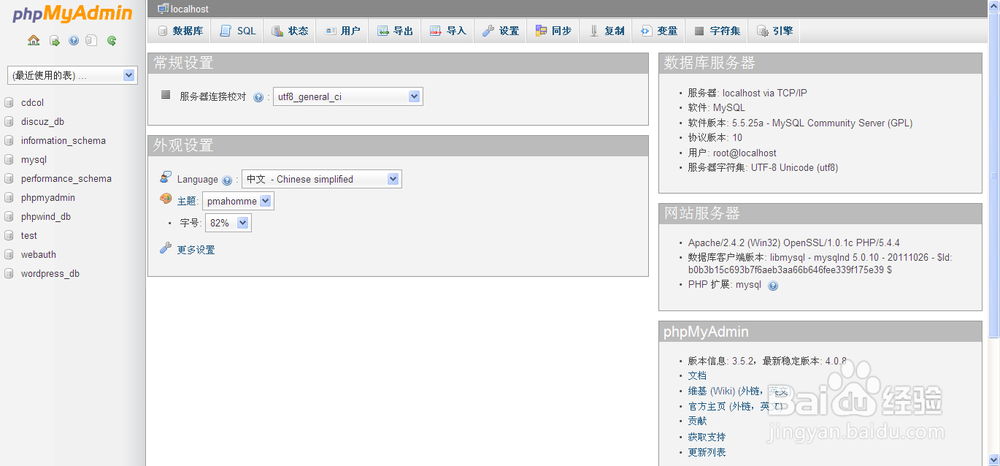The image size is (1000, 466).
Task: Open the 用户 tab
Action: pos(342,31)
